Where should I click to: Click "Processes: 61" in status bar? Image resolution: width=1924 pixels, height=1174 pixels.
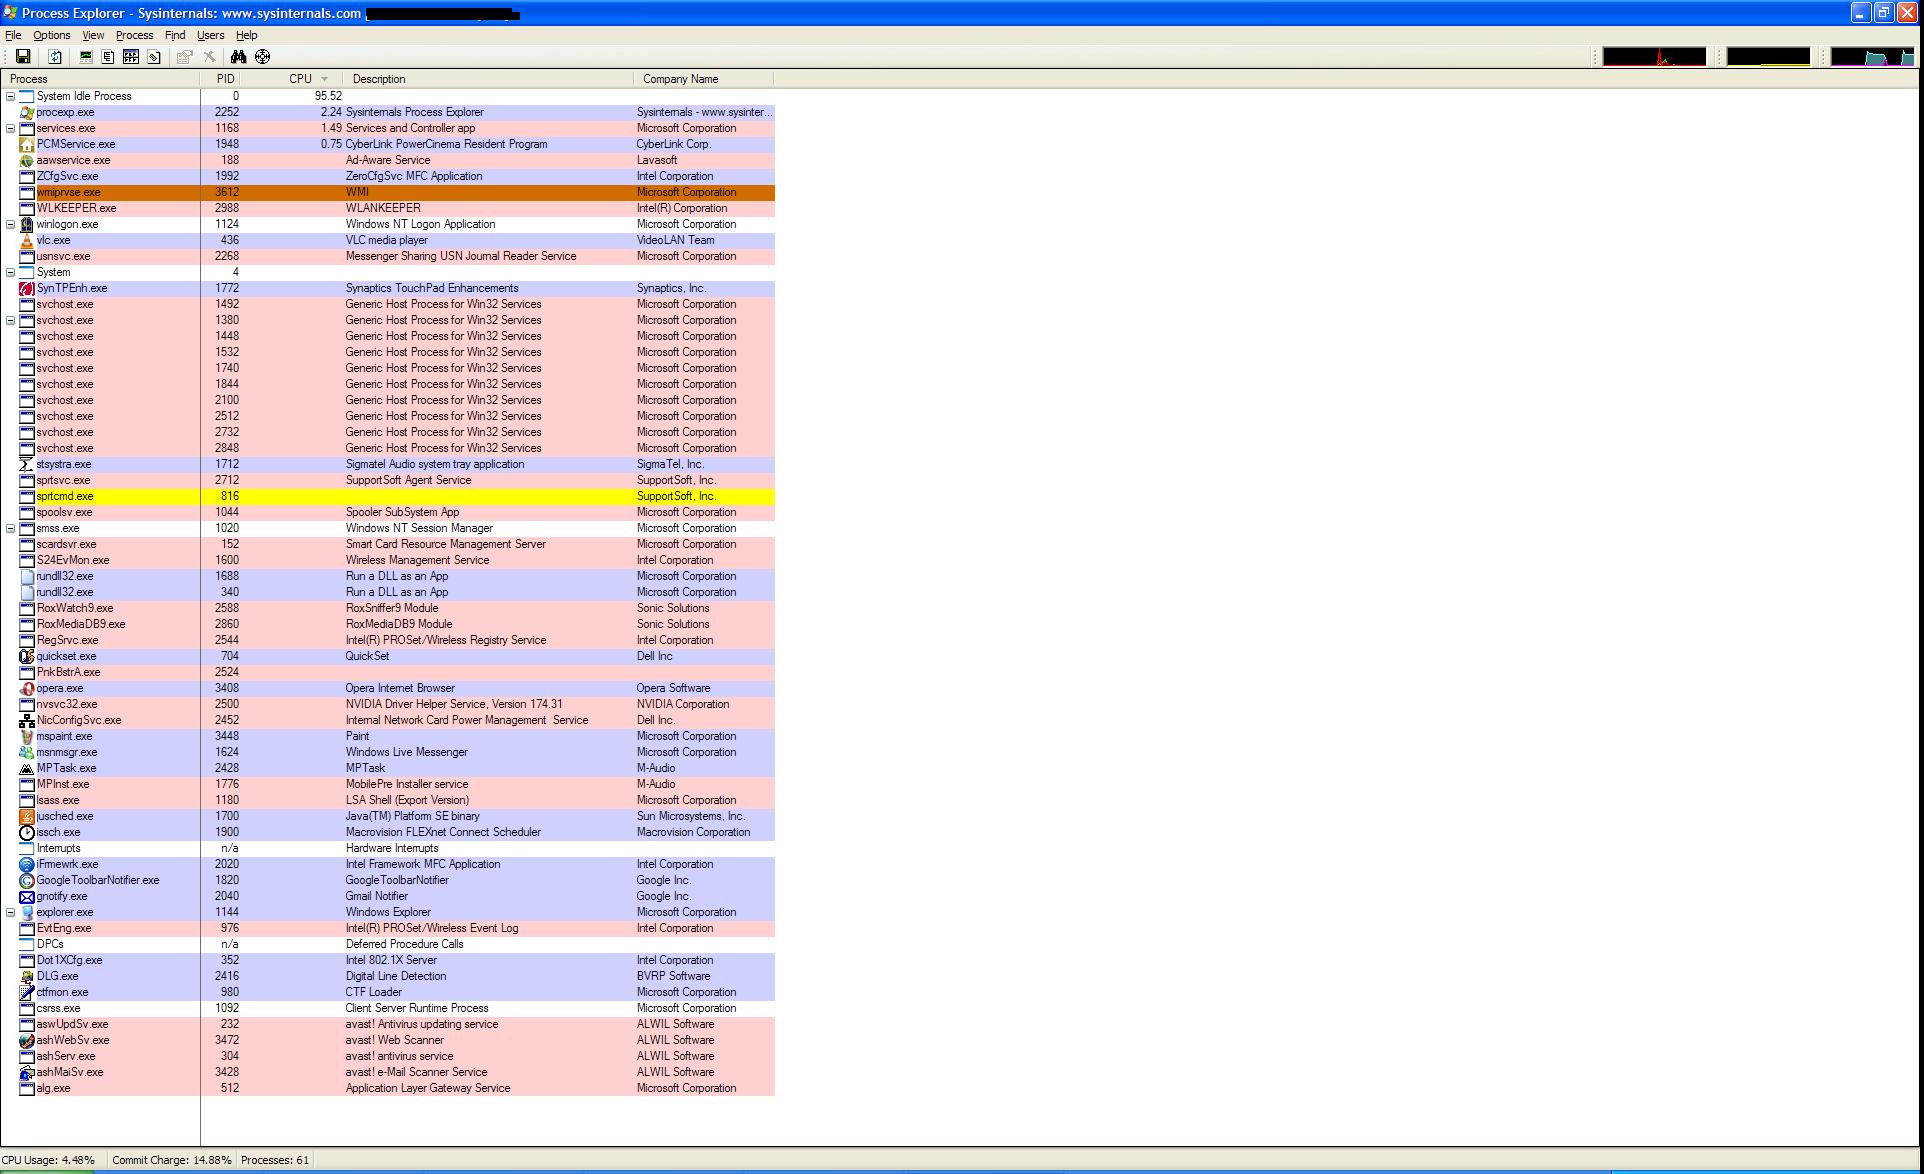pyautogui.click(x=275, y=1160)
